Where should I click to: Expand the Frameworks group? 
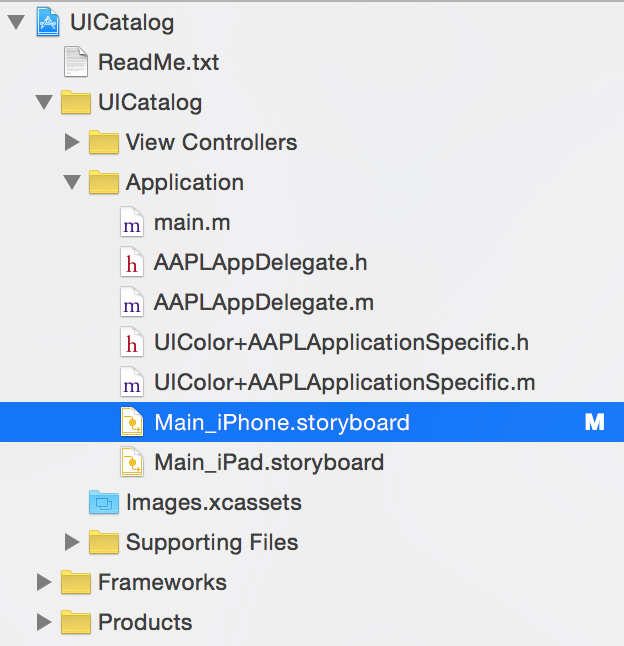click(x=43, y=582)
